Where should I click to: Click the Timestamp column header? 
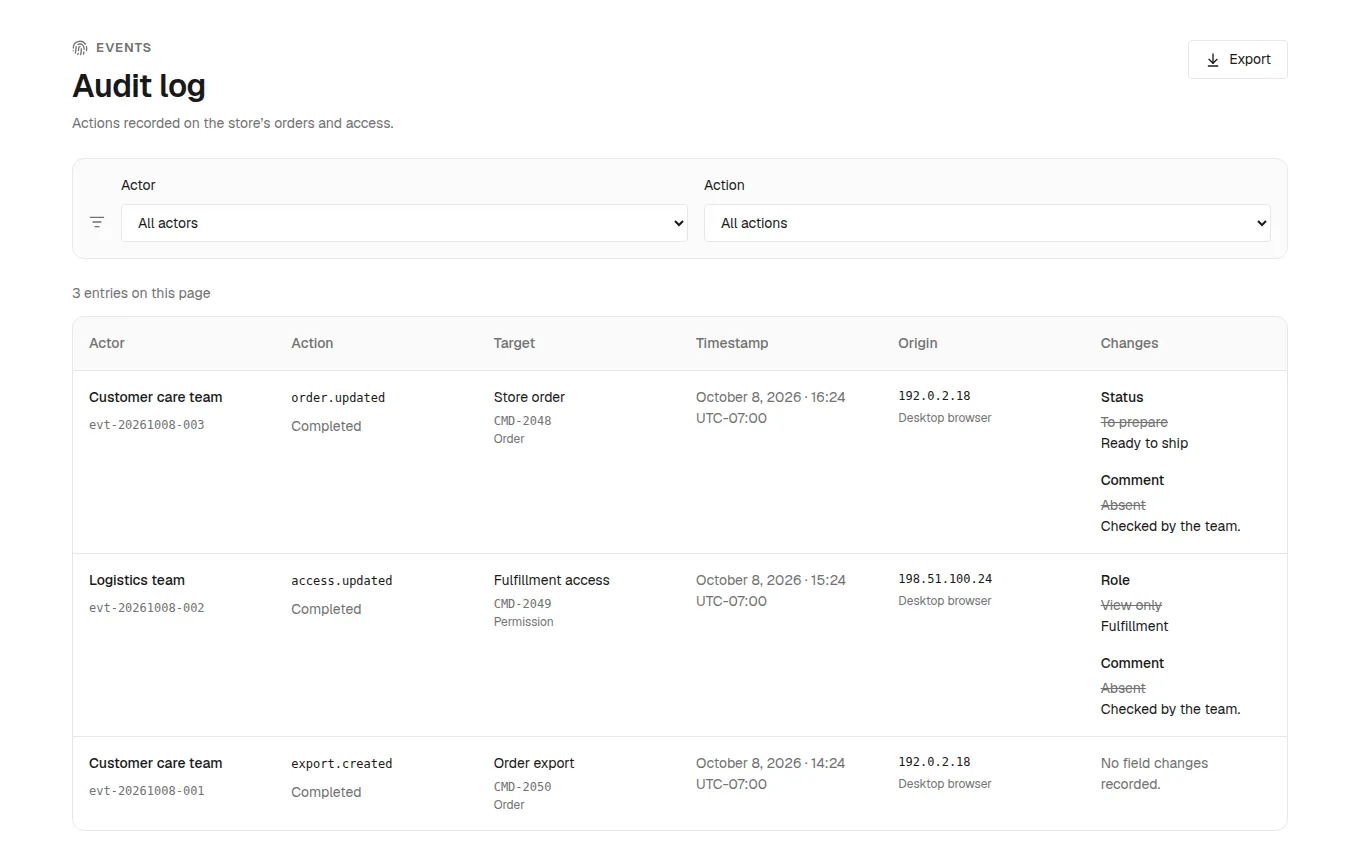[x=732, y=343]
